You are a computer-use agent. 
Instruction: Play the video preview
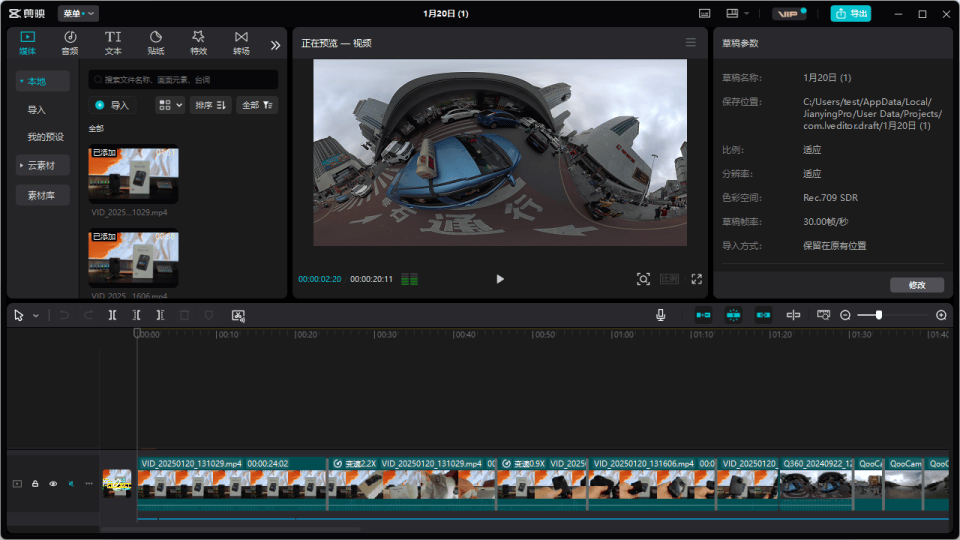point(500,279)
